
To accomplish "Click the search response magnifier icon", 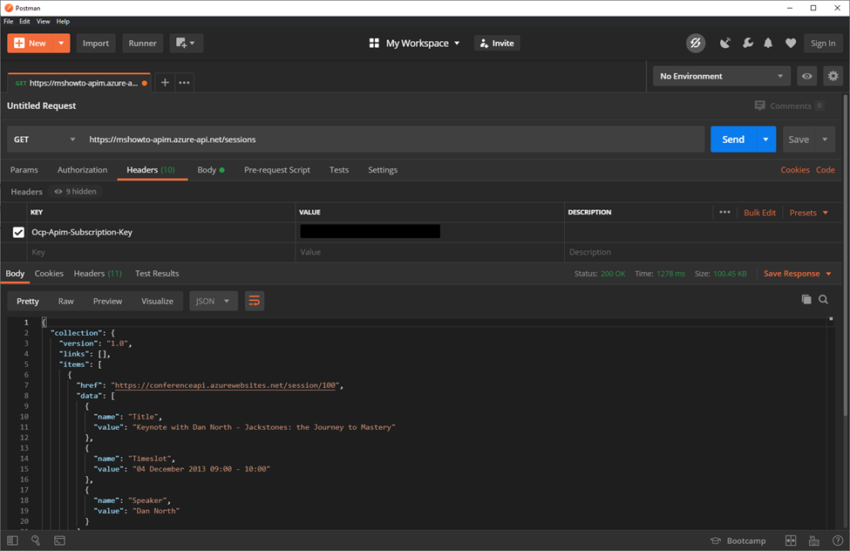I will (824, 300).
